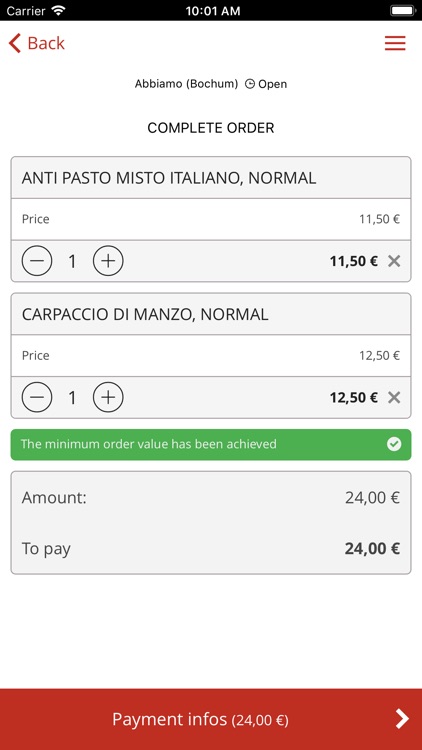Tap the Back chevron arrow

click(x=15, y=43)
